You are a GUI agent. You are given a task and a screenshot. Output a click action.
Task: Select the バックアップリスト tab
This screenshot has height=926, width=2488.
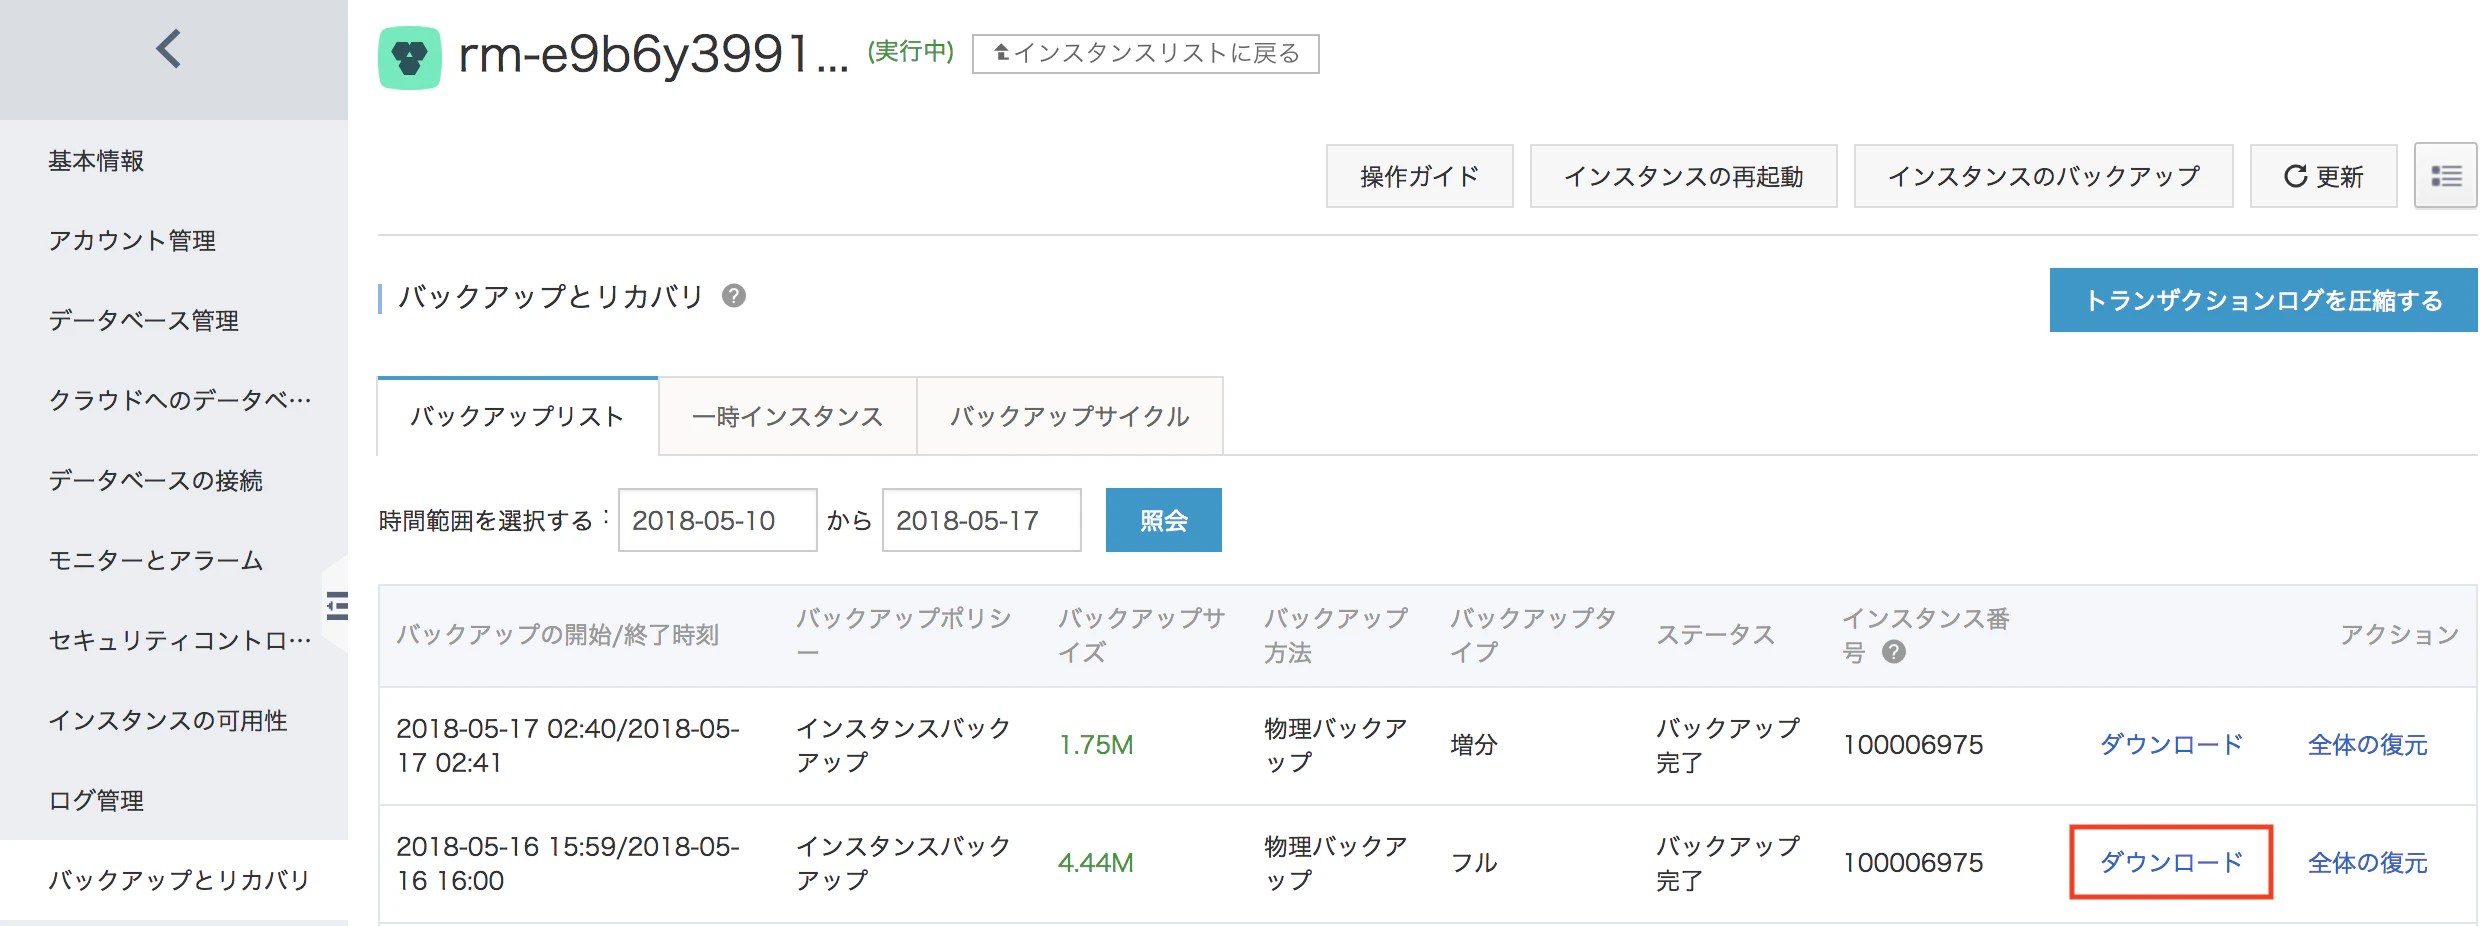(518, 416)
